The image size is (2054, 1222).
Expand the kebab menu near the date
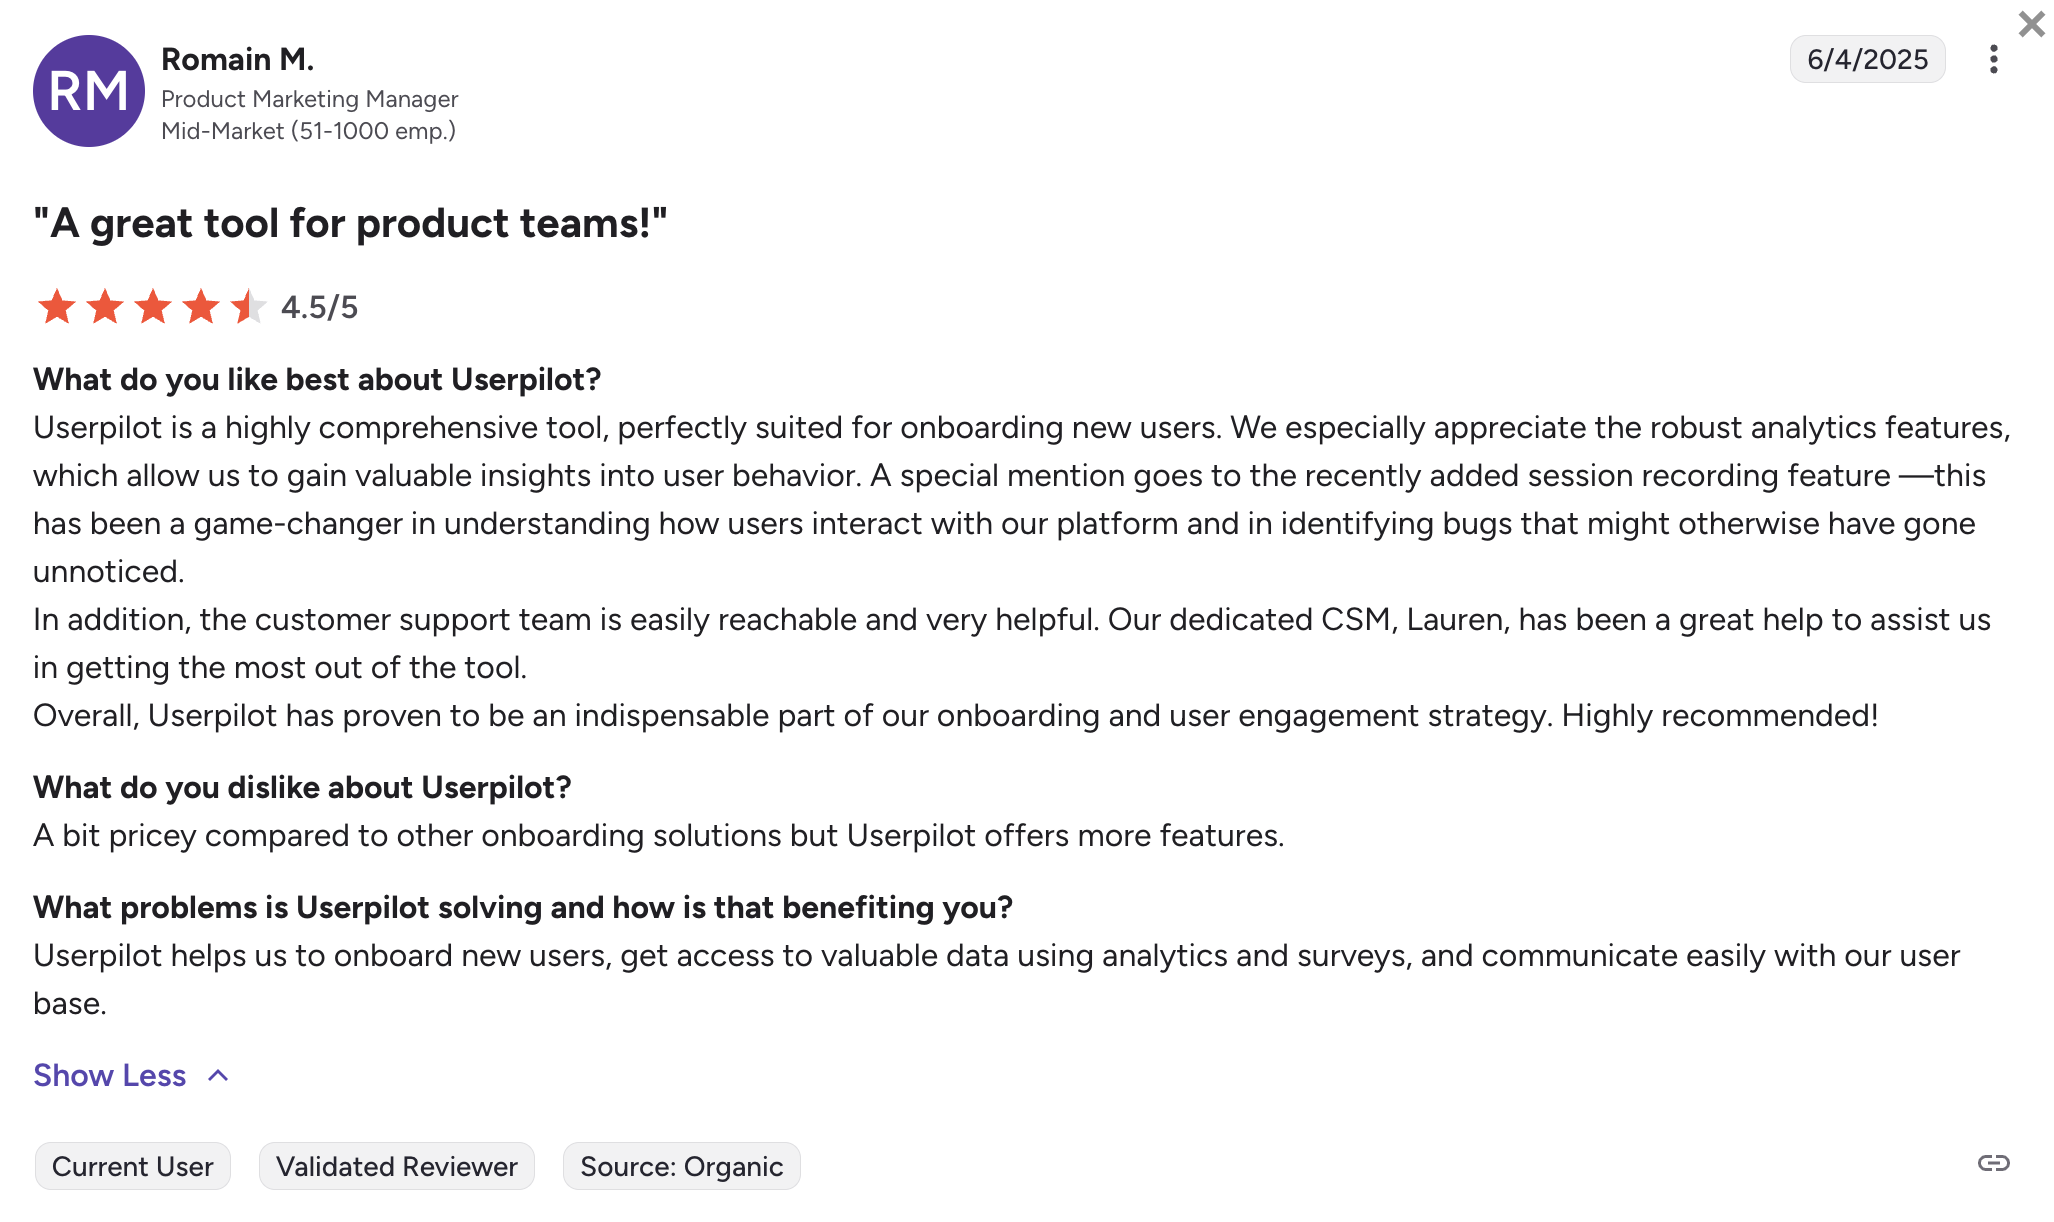[1993, 60]
